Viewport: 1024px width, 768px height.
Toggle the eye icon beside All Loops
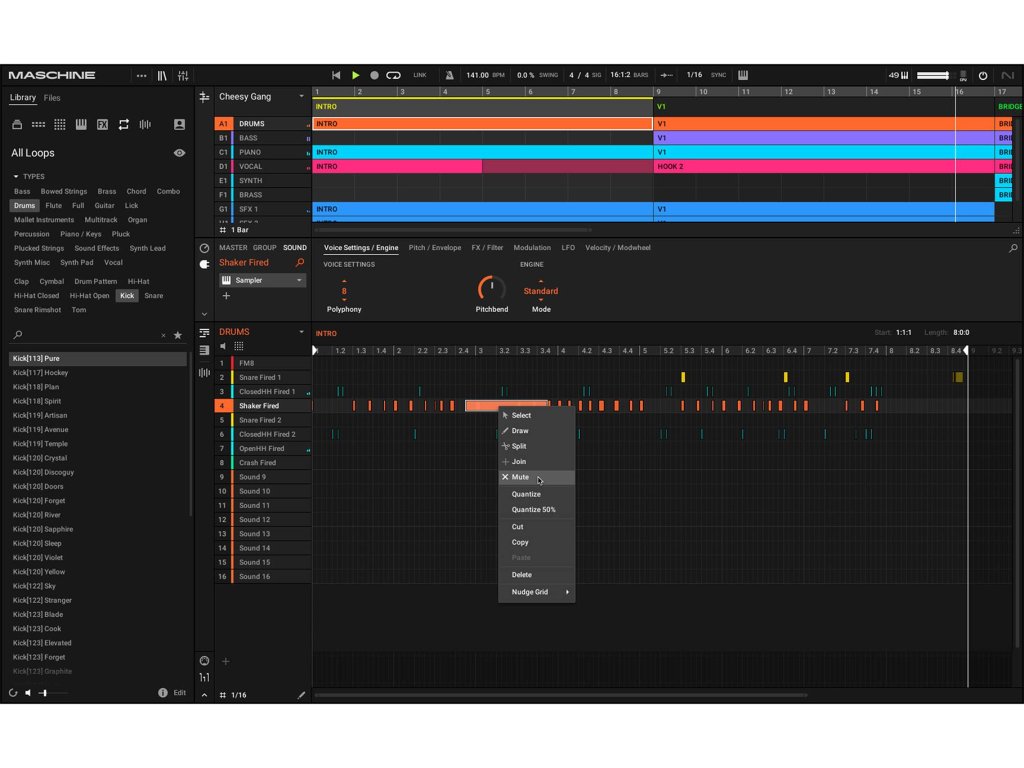pyautogui.click(x=179, y=153)
